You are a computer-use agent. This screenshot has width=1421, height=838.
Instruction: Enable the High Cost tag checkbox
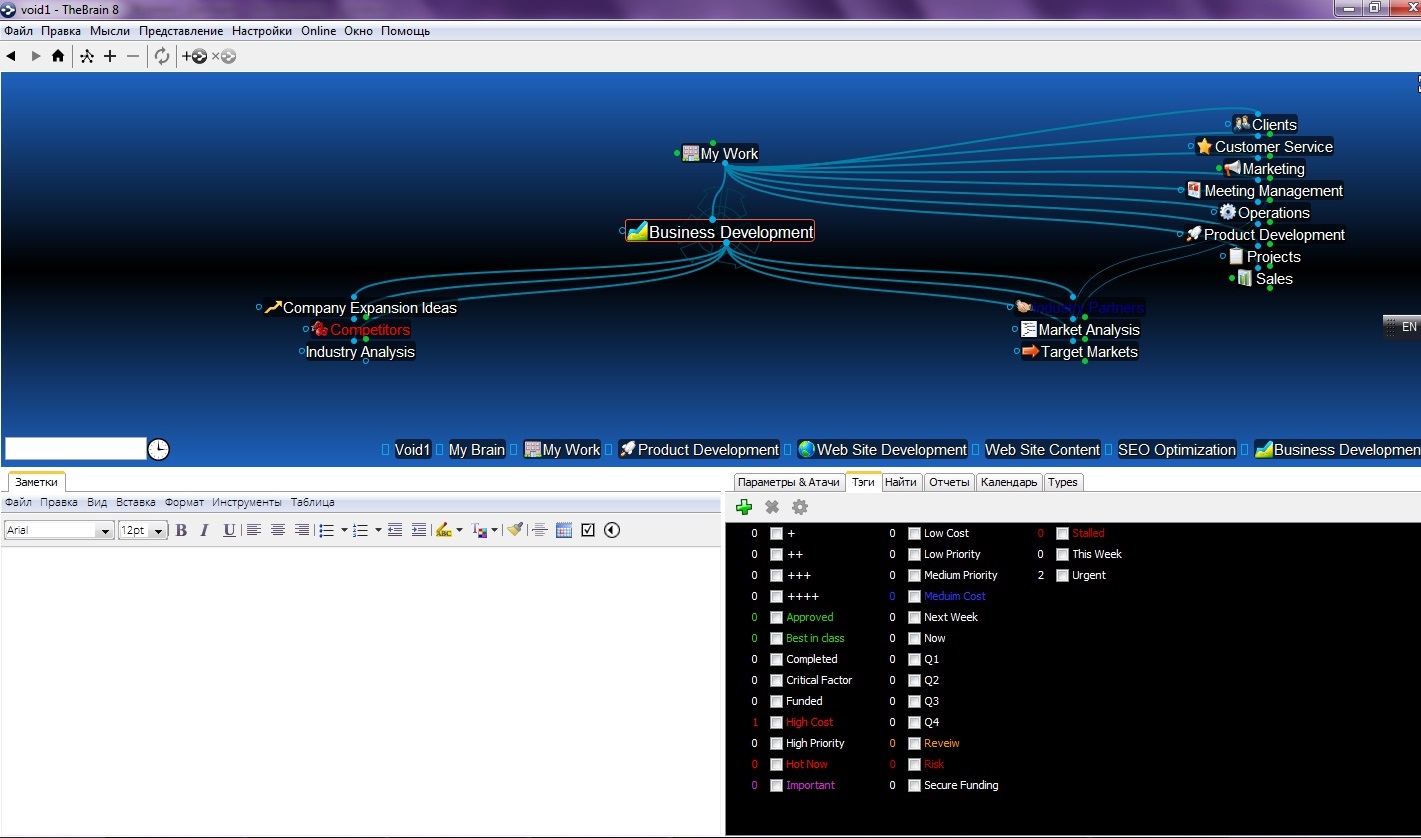tap(776, 722)
